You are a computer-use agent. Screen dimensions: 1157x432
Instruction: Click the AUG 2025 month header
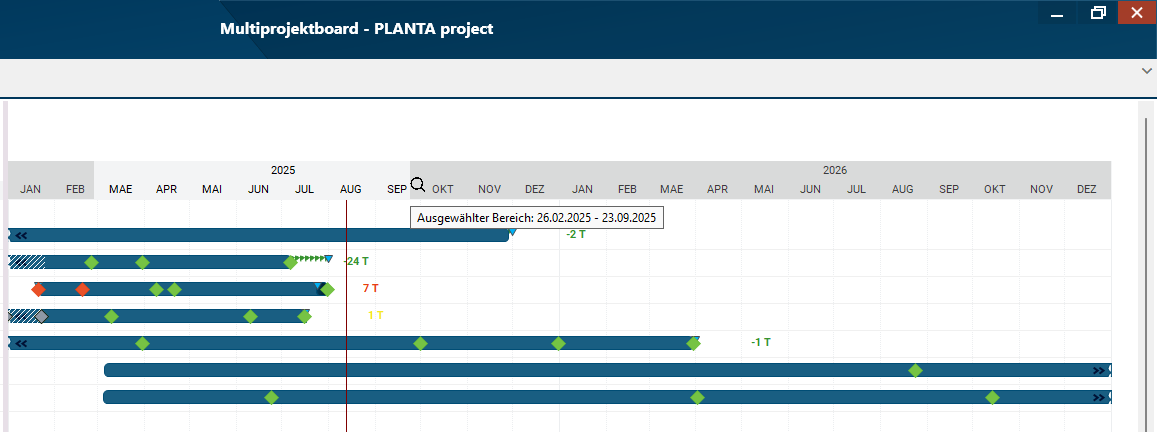coord(351,189)
